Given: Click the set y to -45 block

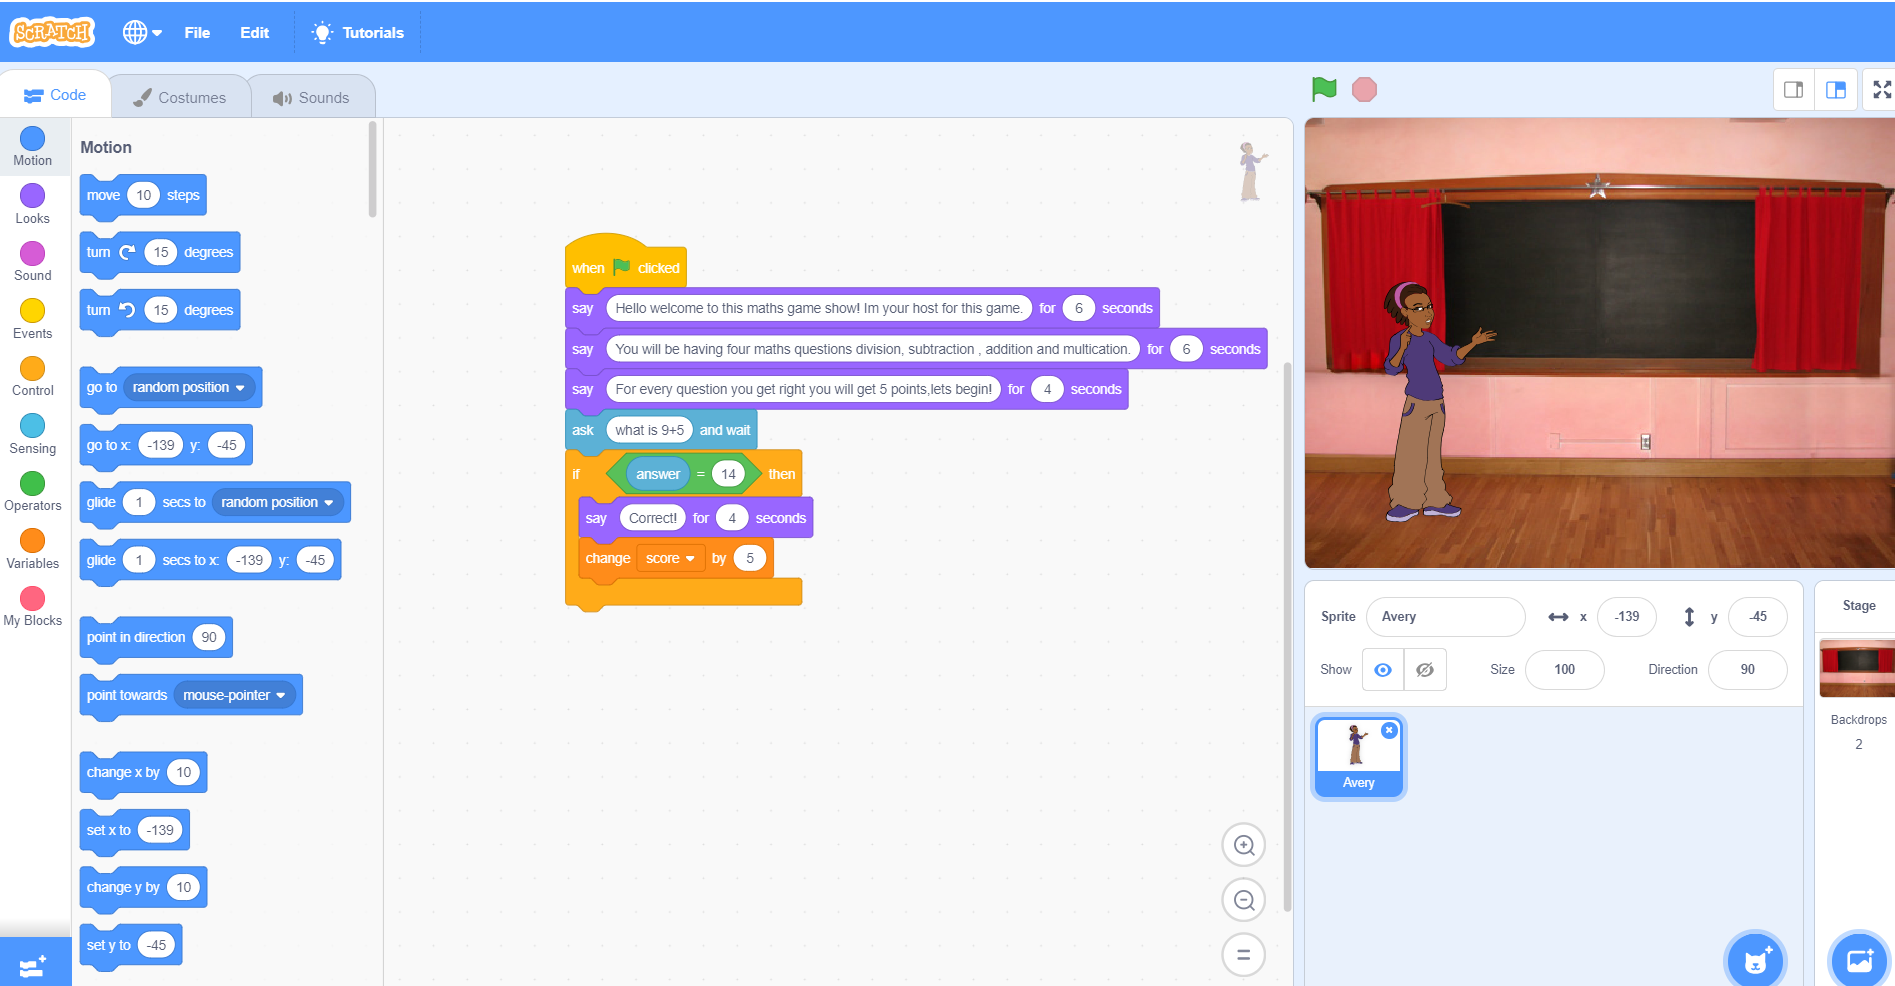Looking at the screenshot, I should (x=130, y=945).
